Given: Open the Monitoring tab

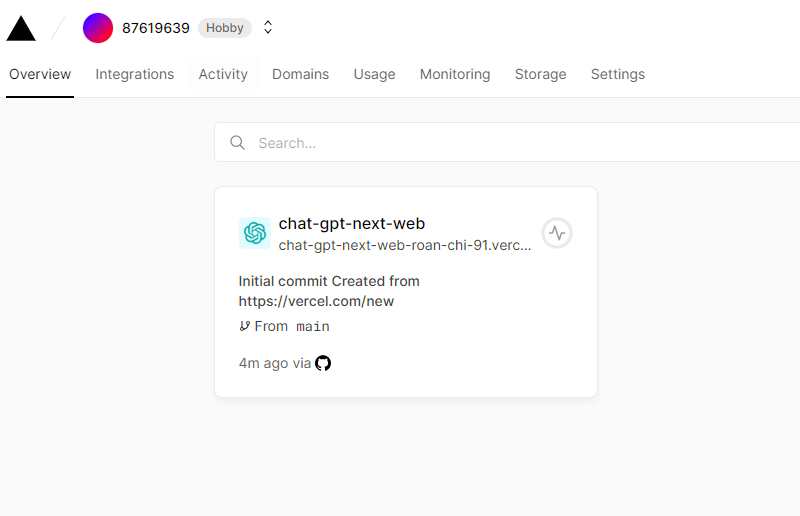Looking at the screenshot, I should [455, 74].
